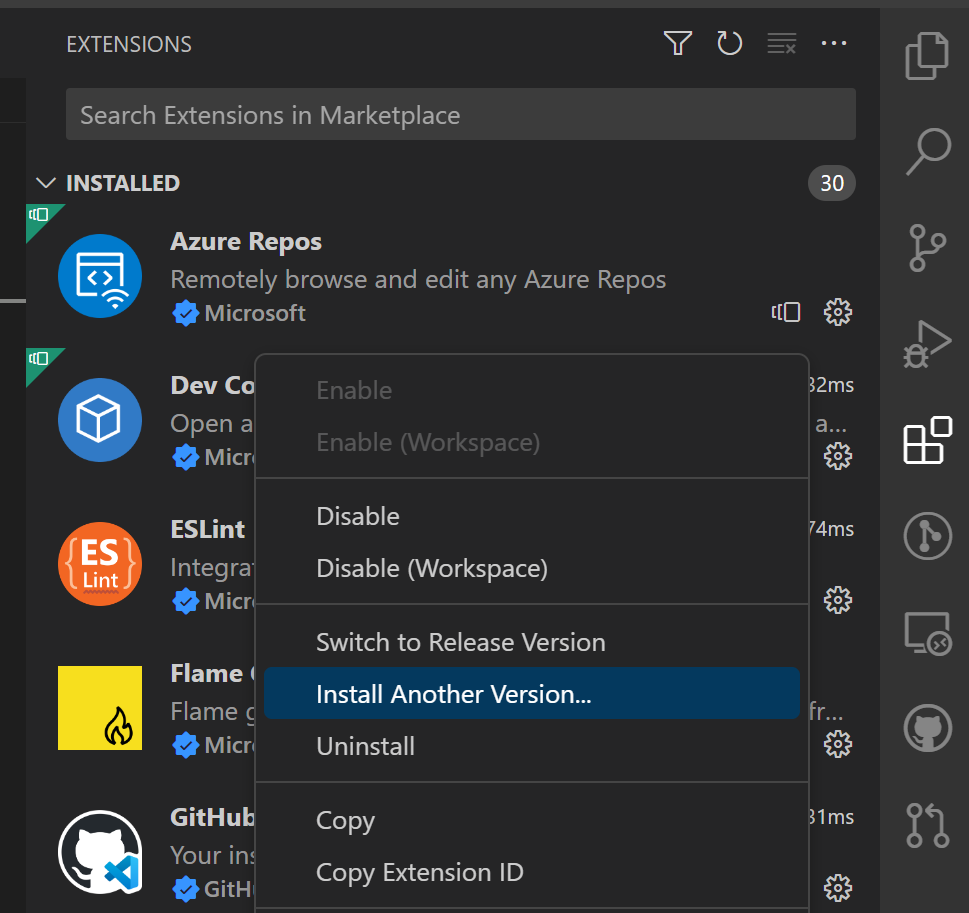Screen dimensions: 969x913
Task: Open the Search view
Action: coord(927,151)
